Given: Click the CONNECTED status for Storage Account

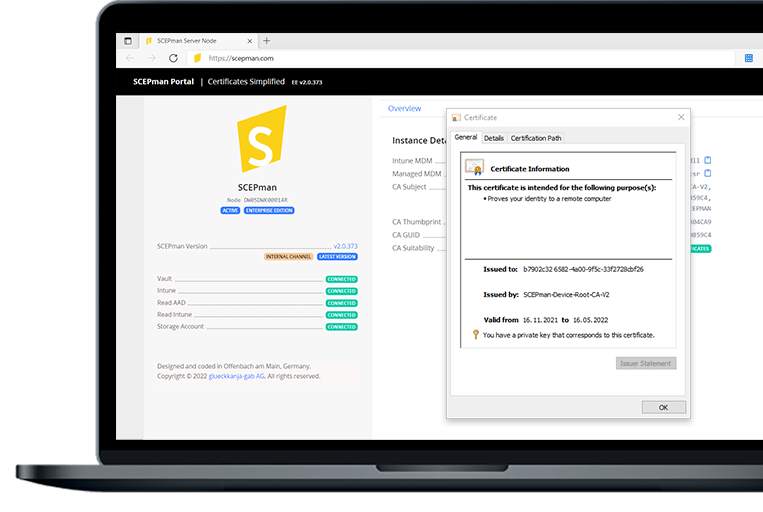Looking at the screenshot, I should tap(342, 327).
